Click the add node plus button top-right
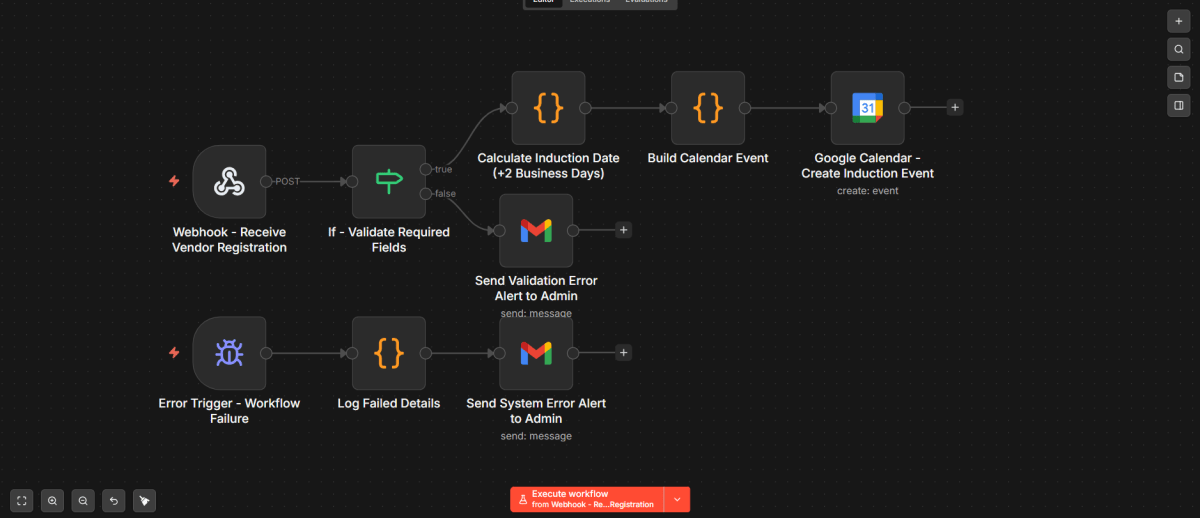This screenshot has width=1200, height=518. coord(1179,21)
